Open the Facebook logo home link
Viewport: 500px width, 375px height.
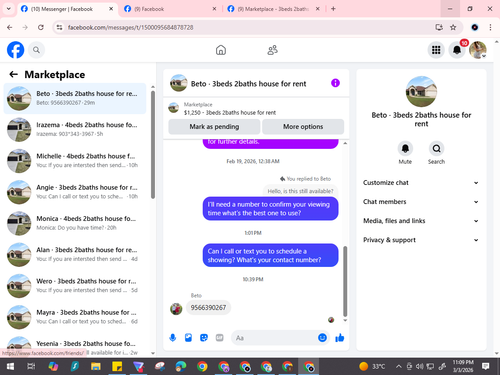coord(16,50)
